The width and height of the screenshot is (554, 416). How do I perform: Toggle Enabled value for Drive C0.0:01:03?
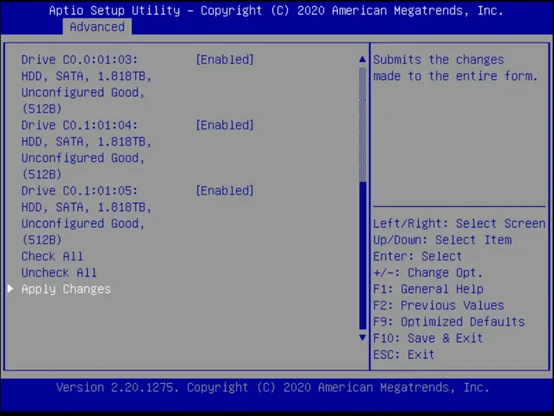point(225,59)
